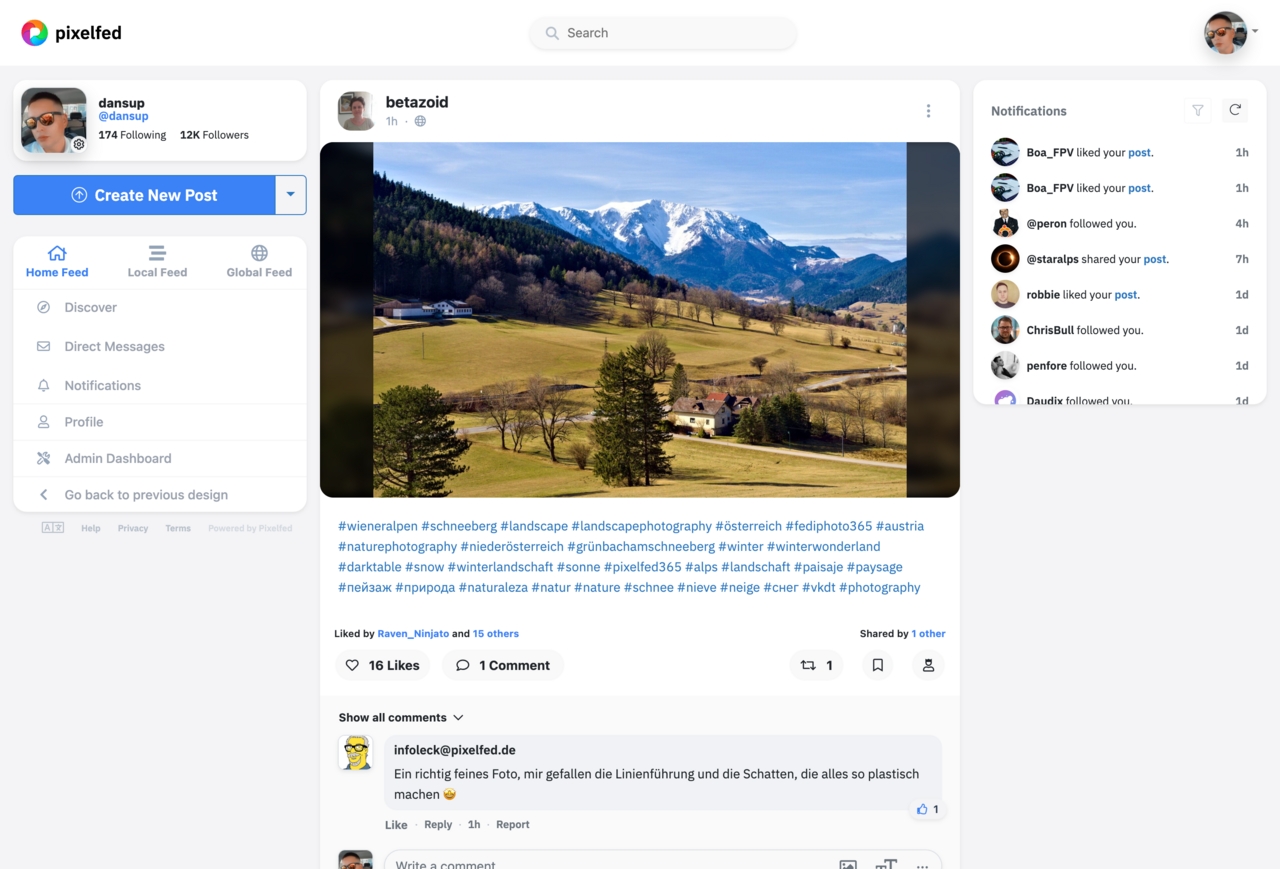Refresh the notifications list
This screenshot has height=869, width=1280.
point(1235,111)
